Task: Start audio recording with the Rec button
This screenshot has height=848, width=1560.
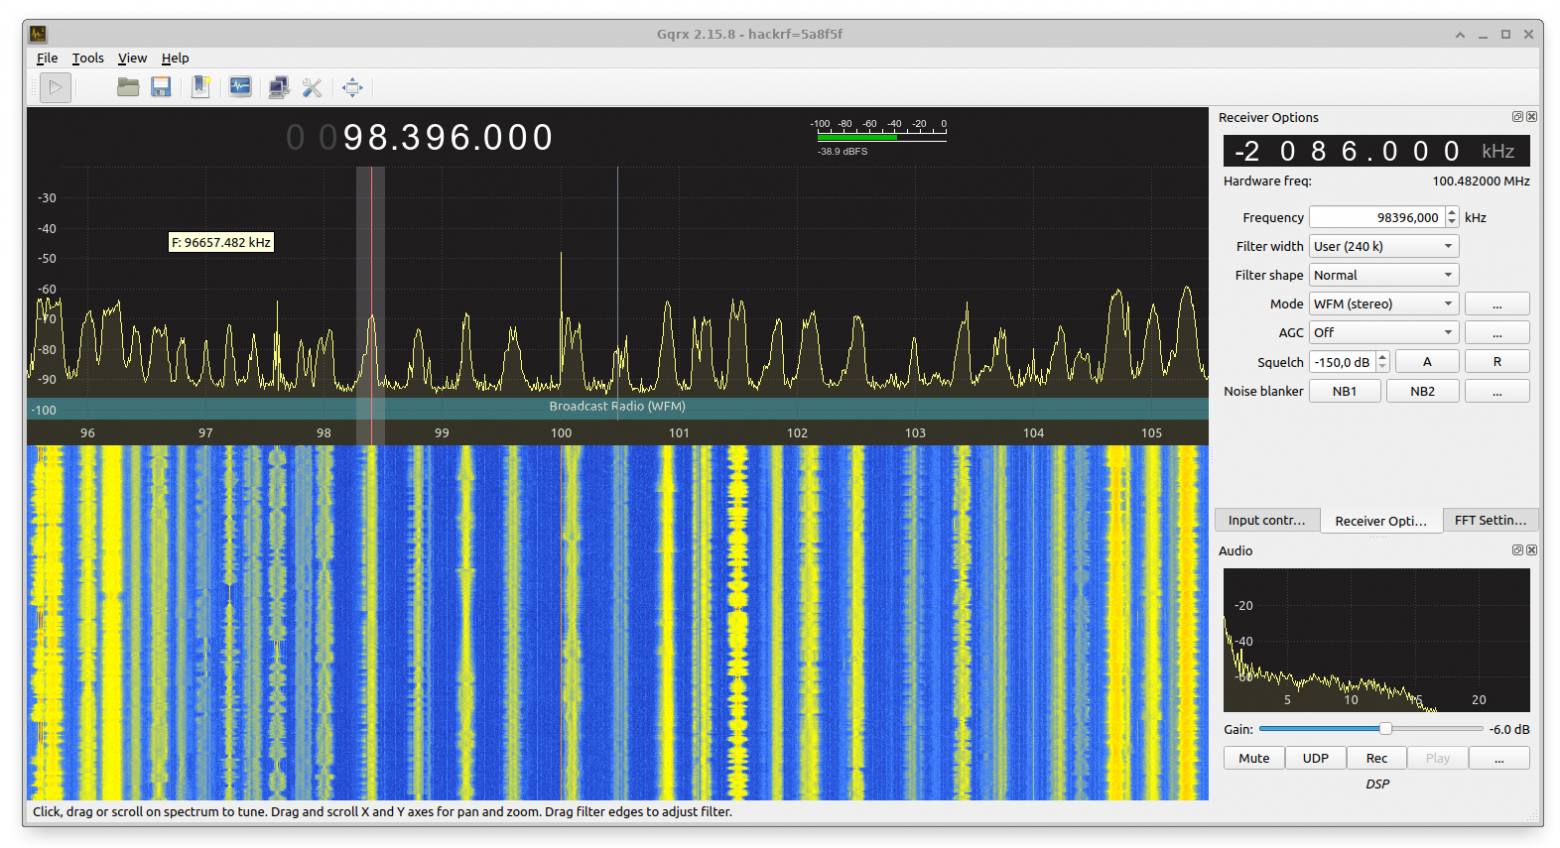Action: click(1377, 758)
